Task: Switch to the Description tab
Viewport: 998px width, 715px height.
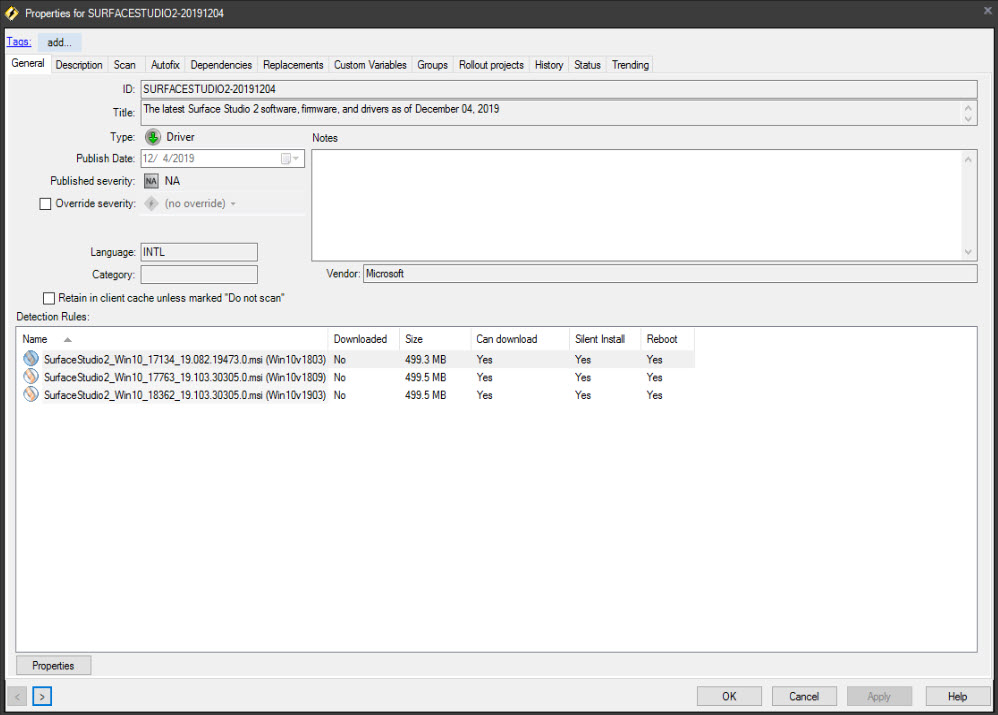Action: [x=78, y=64]
